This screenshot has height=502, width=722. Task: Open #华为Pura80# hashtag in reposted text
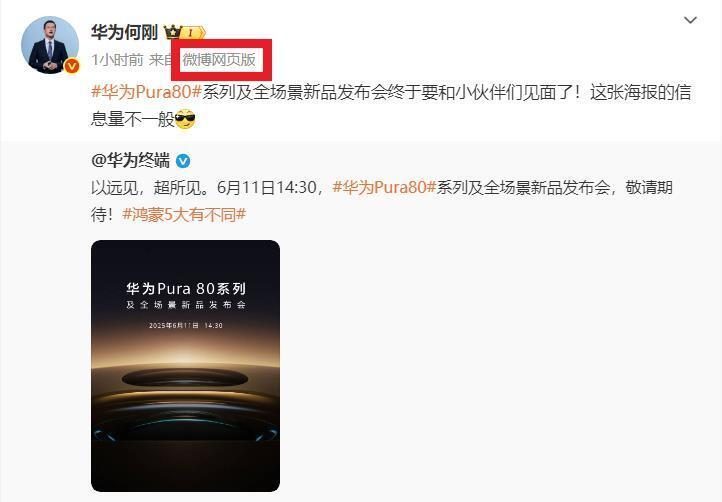tap(384, 187)
